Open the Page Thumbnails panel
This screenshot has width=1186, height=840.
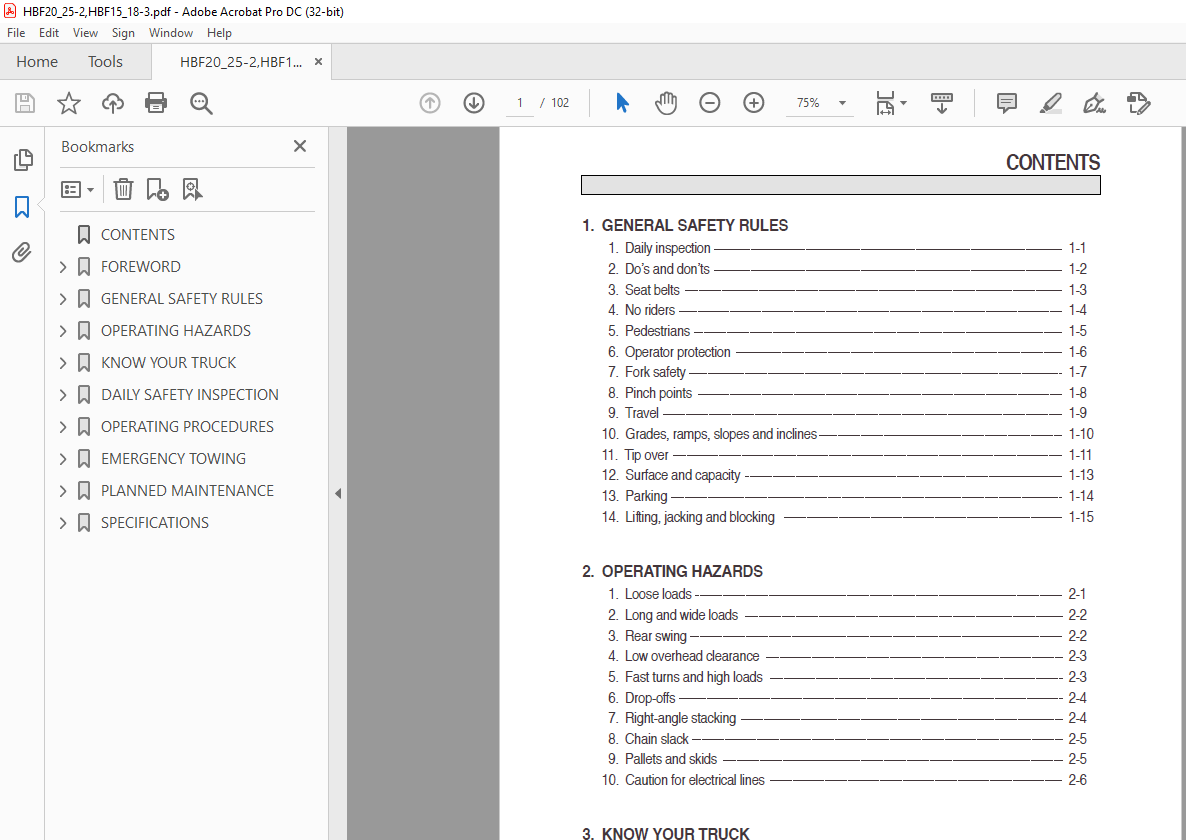(x=23, y=160)
